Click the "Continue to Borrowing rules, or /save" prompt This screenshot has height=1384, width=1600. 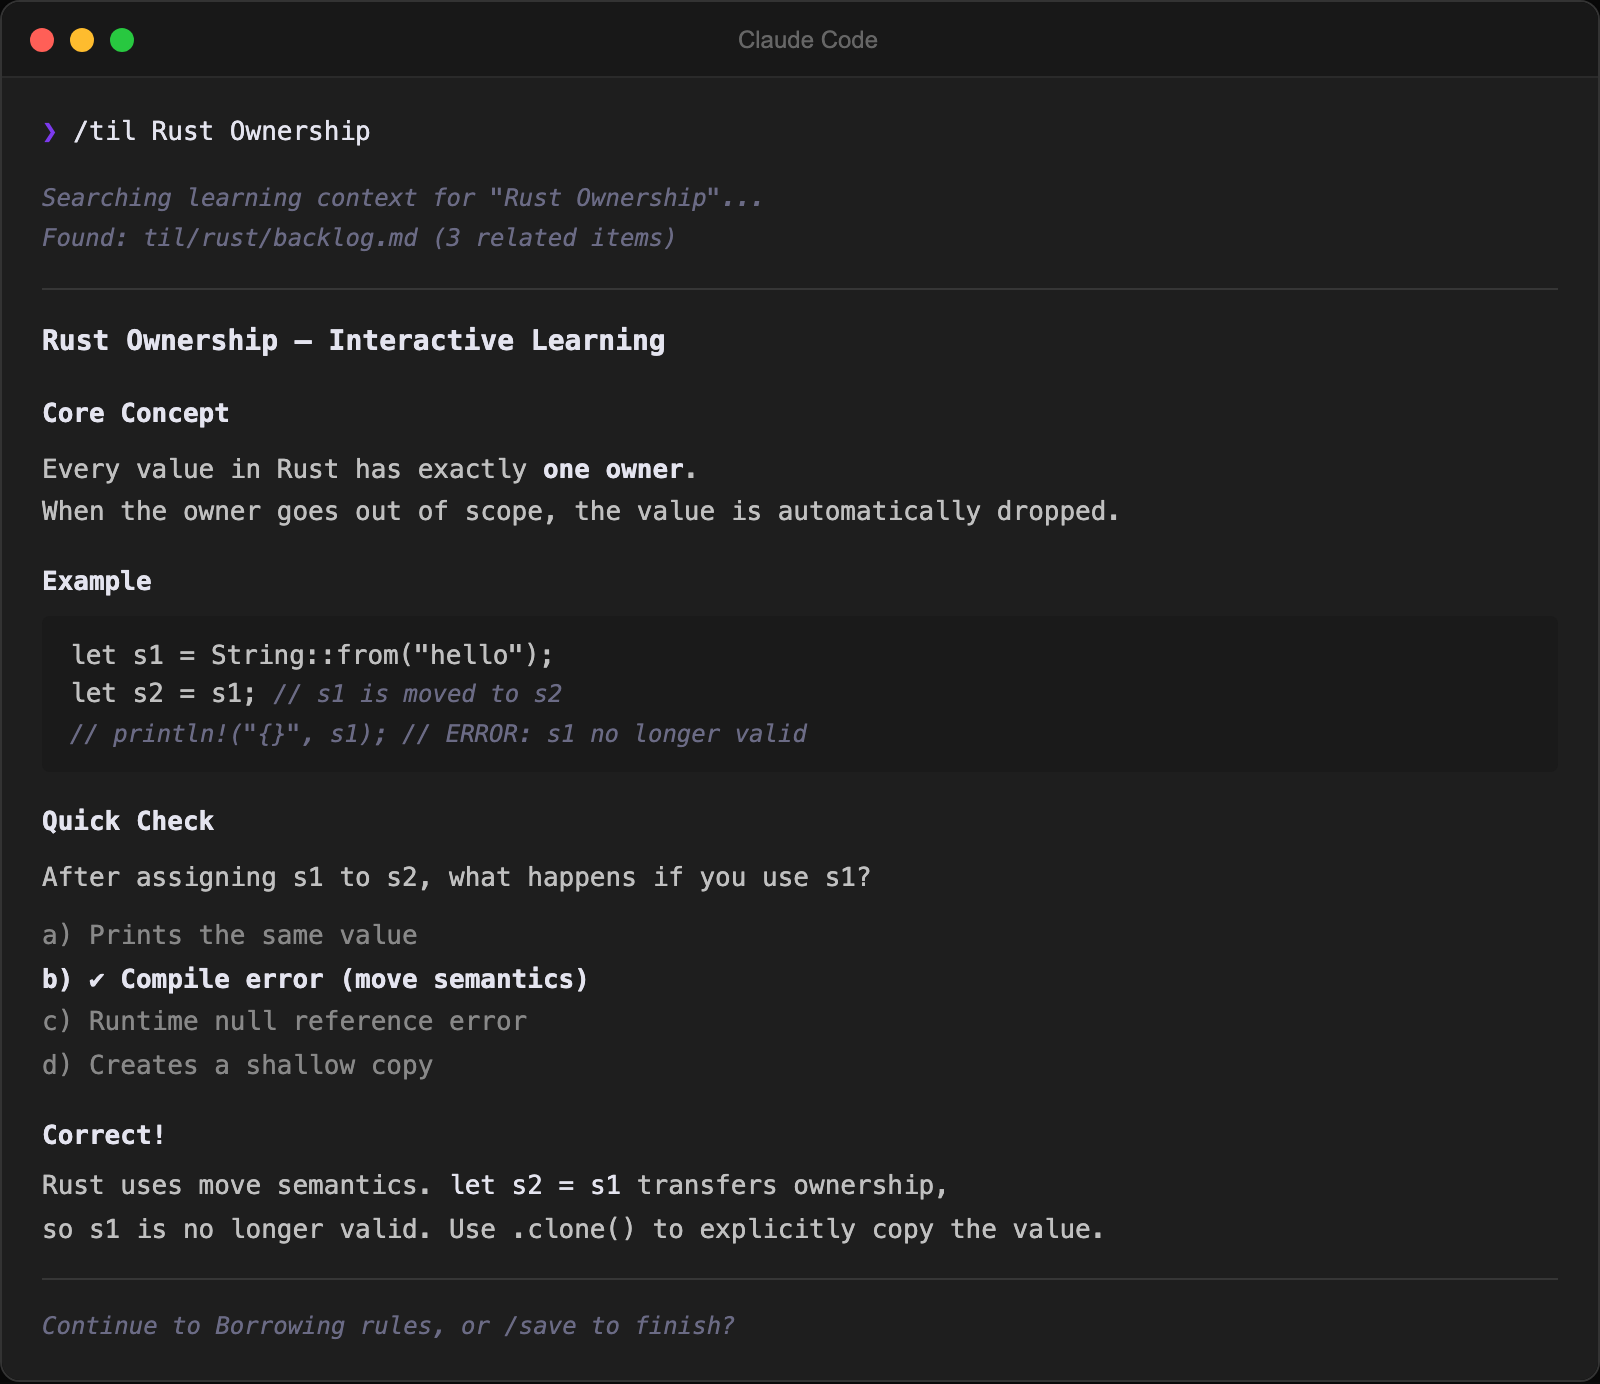(x=388, y=1326)
